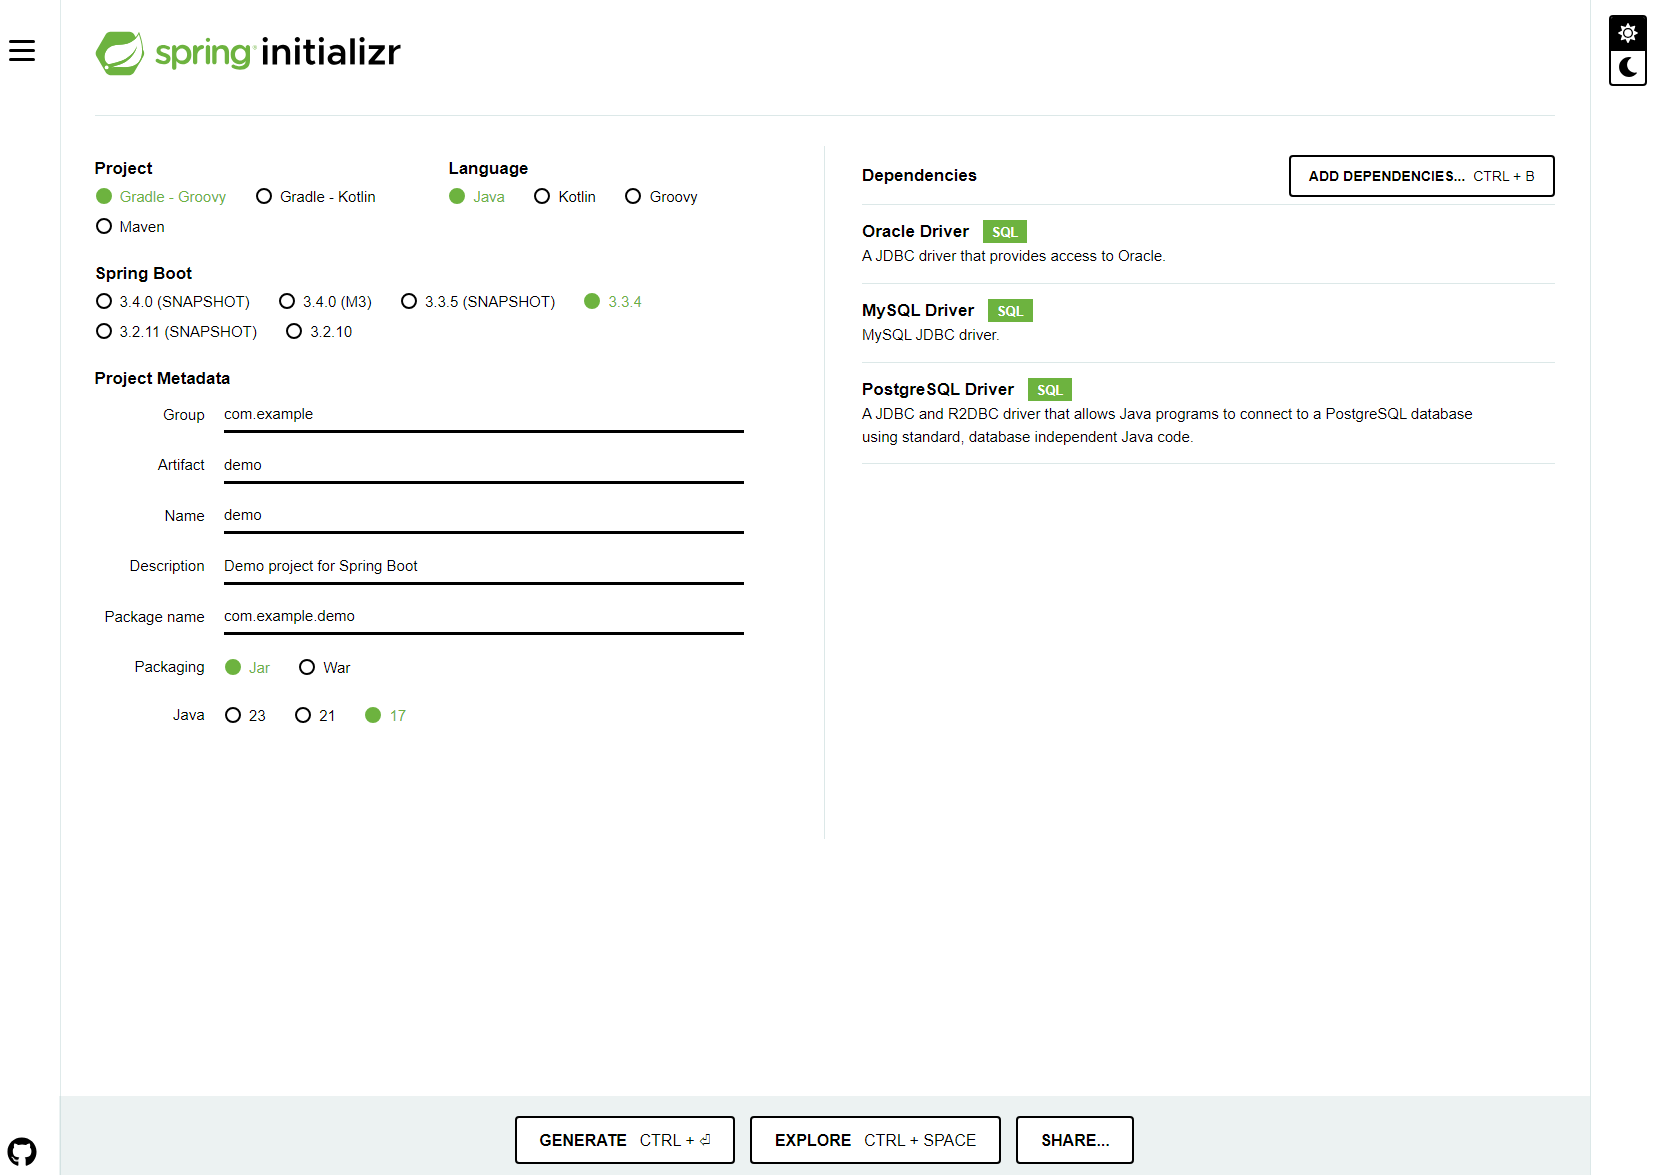This screenshot has height=1175, width=1657.
Task: Pick Groovy as the language
Action: click(661, 197)
